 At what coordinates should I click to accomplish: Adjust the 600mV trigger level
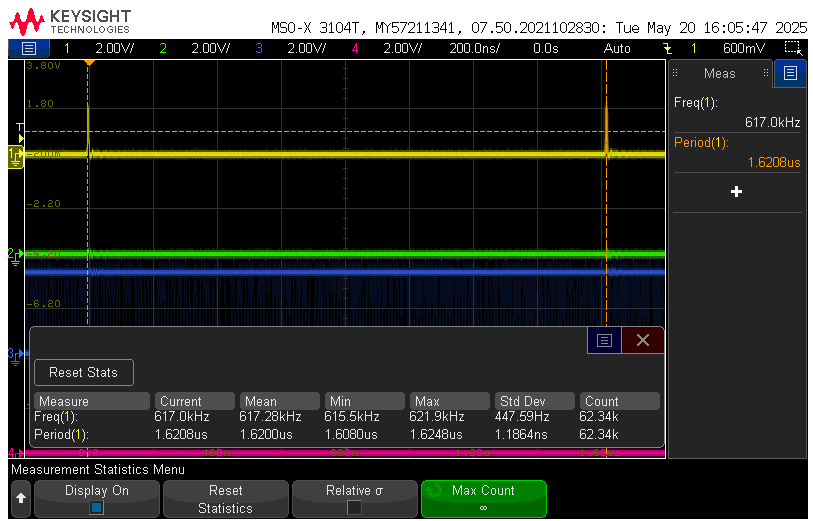744,49
